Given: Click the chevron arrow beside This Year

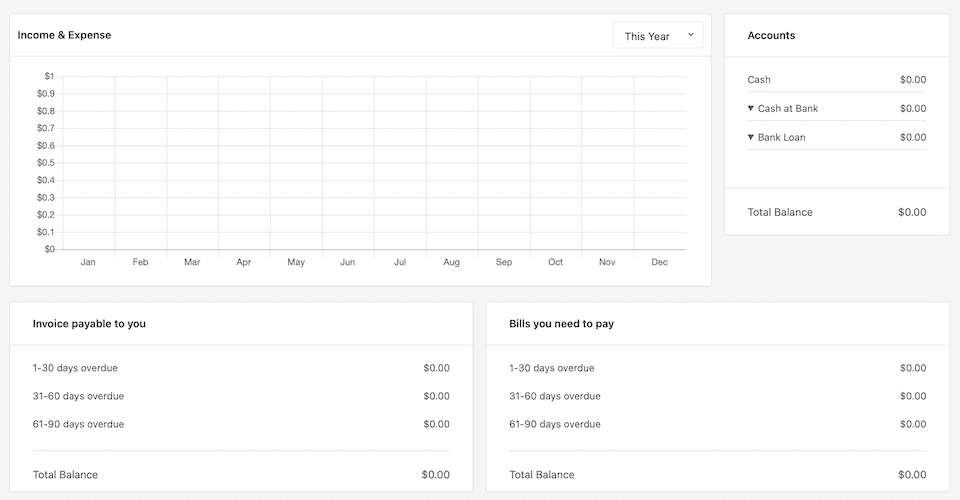Looking at the screenshot, I should pyautogui.click(x=690, y=35).
